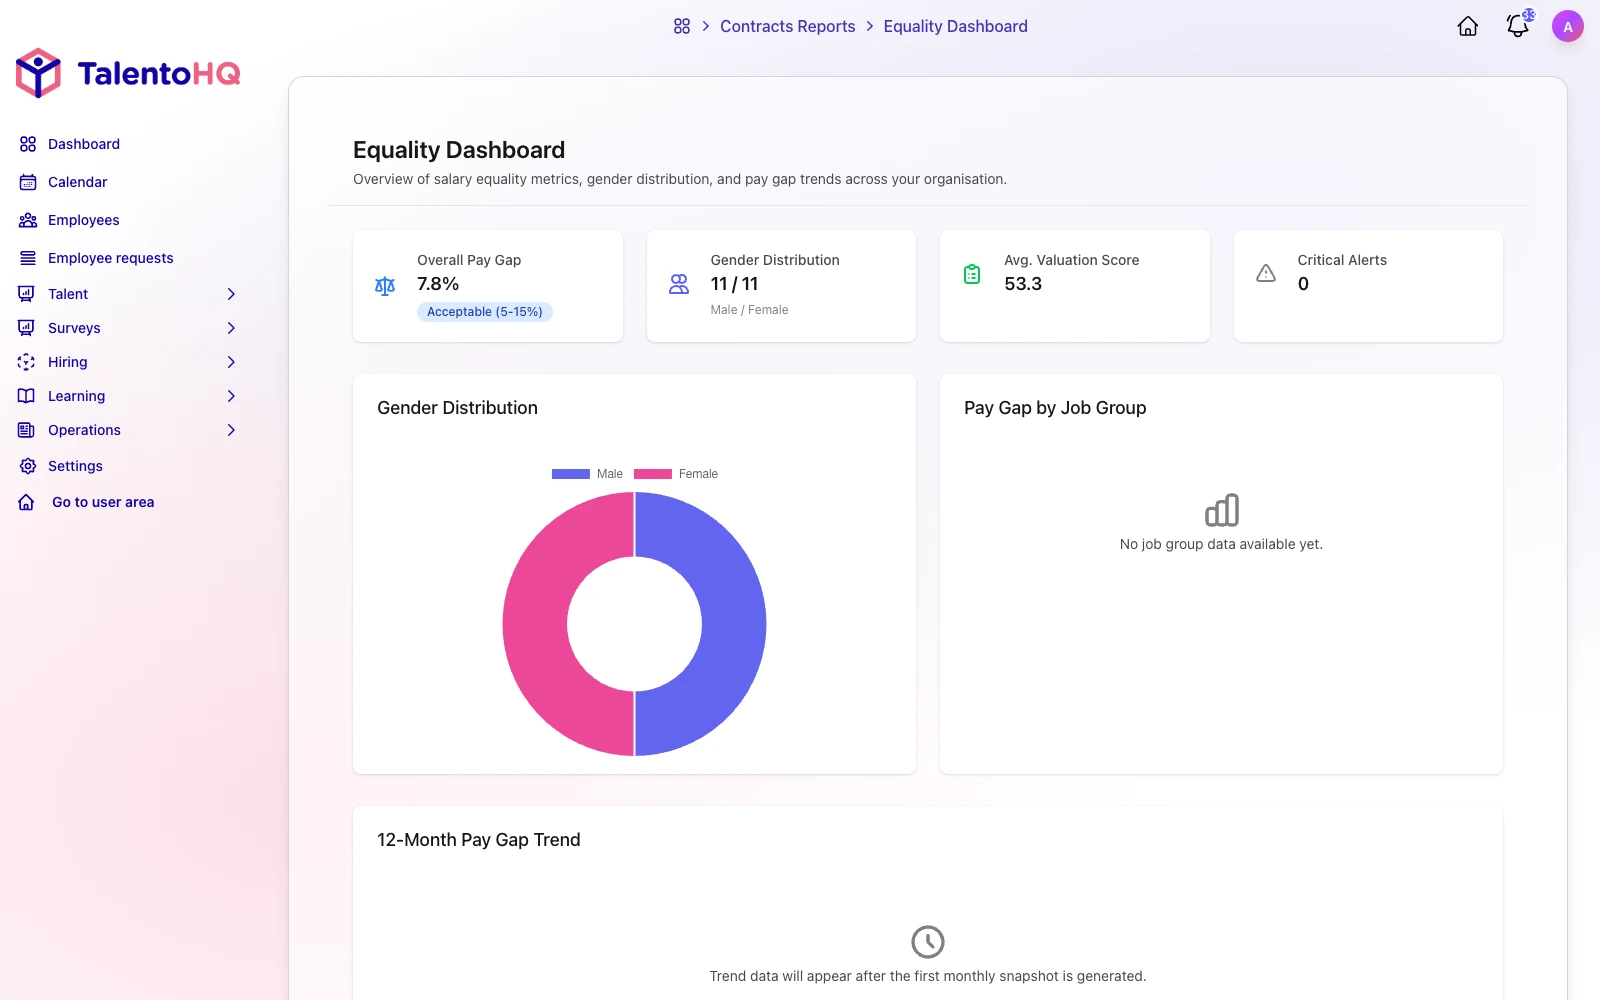
Task: Click the bar chart icon in Pay Gap by Job Group
Action: coord(1222,510)
